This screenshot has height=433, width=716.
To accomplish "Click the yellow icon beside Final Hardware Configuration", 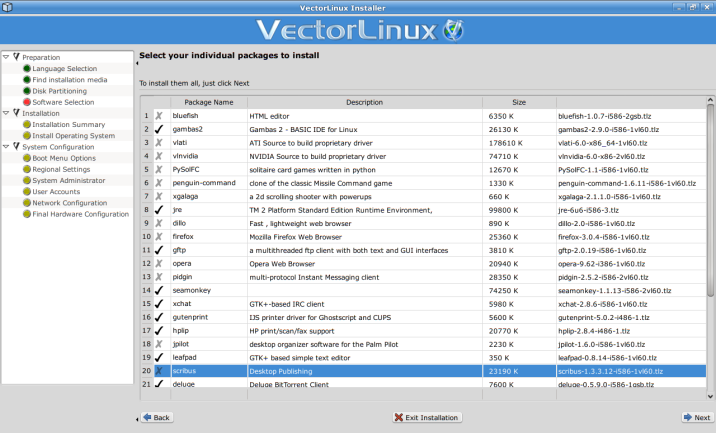I will point(26,214).
